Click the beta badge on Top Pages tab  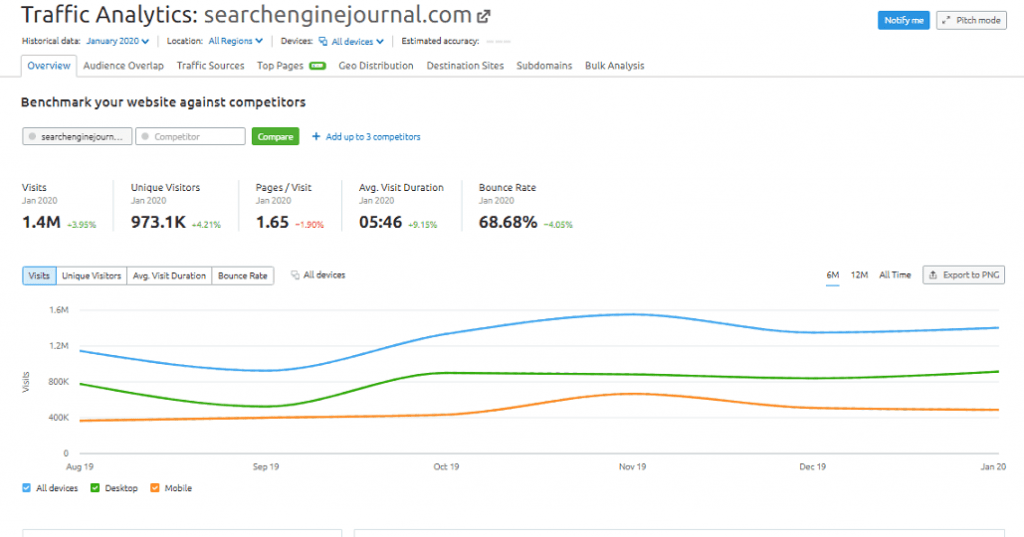click(x=317, y=65)
